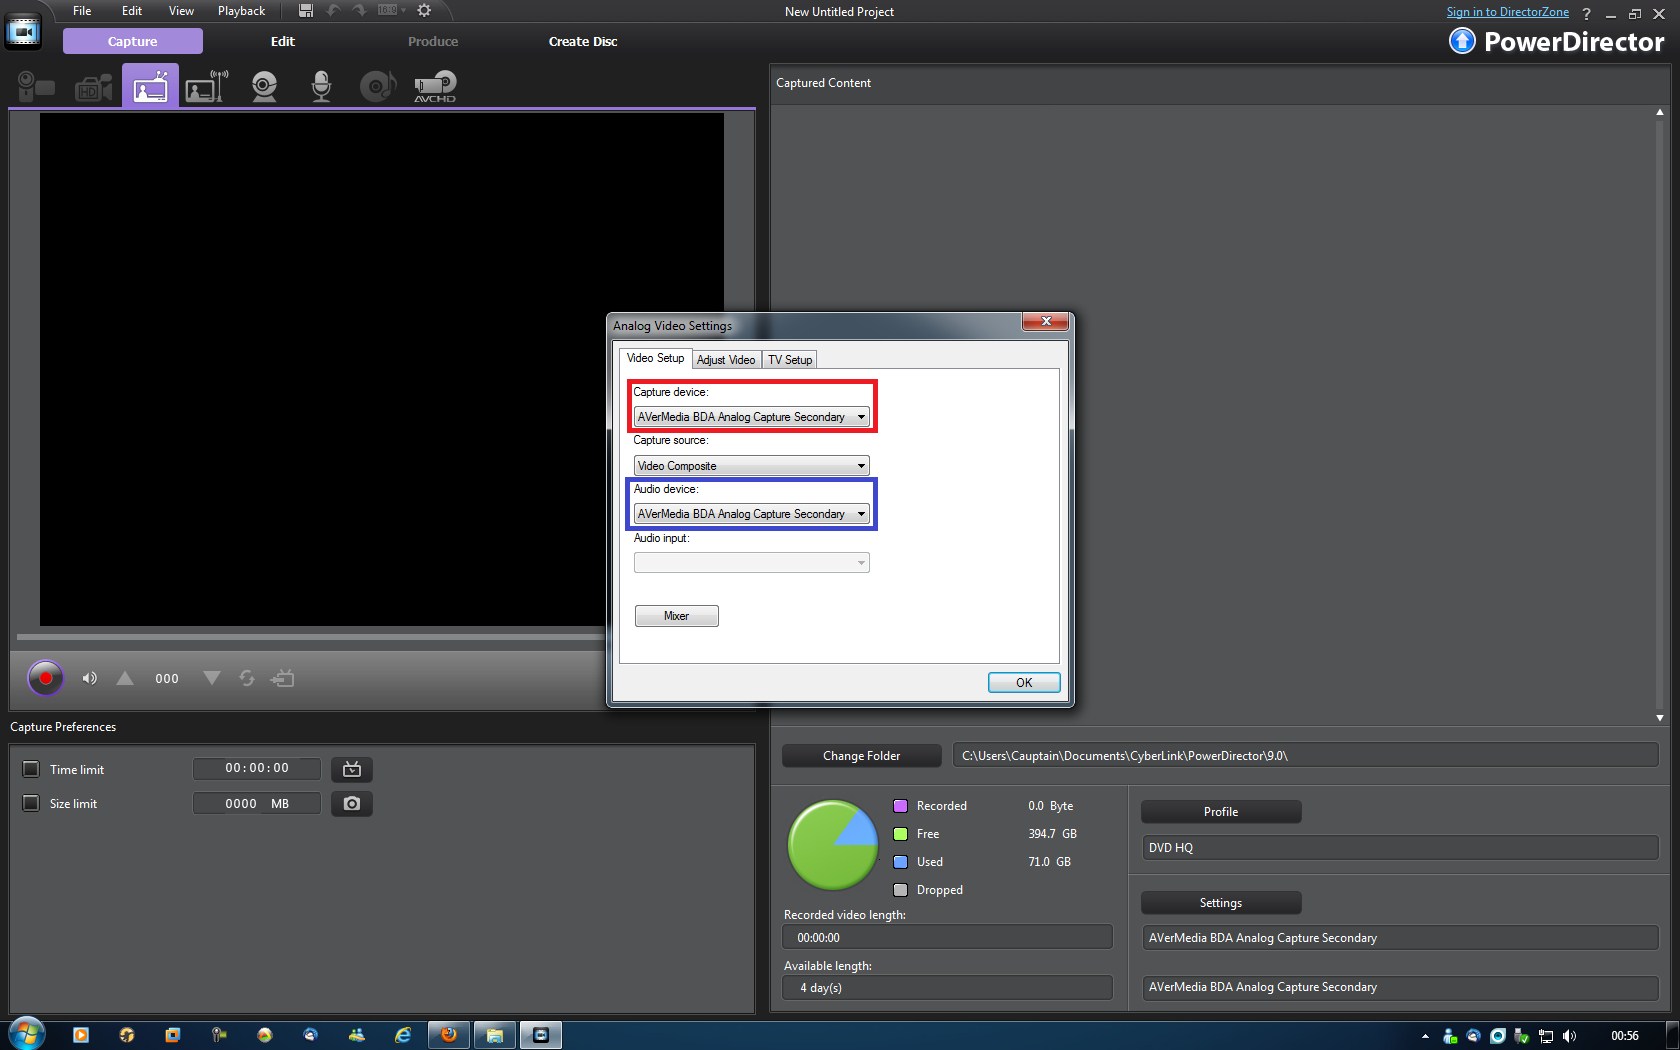Open Firefox from the taskbar

(x=449, y=1035)
